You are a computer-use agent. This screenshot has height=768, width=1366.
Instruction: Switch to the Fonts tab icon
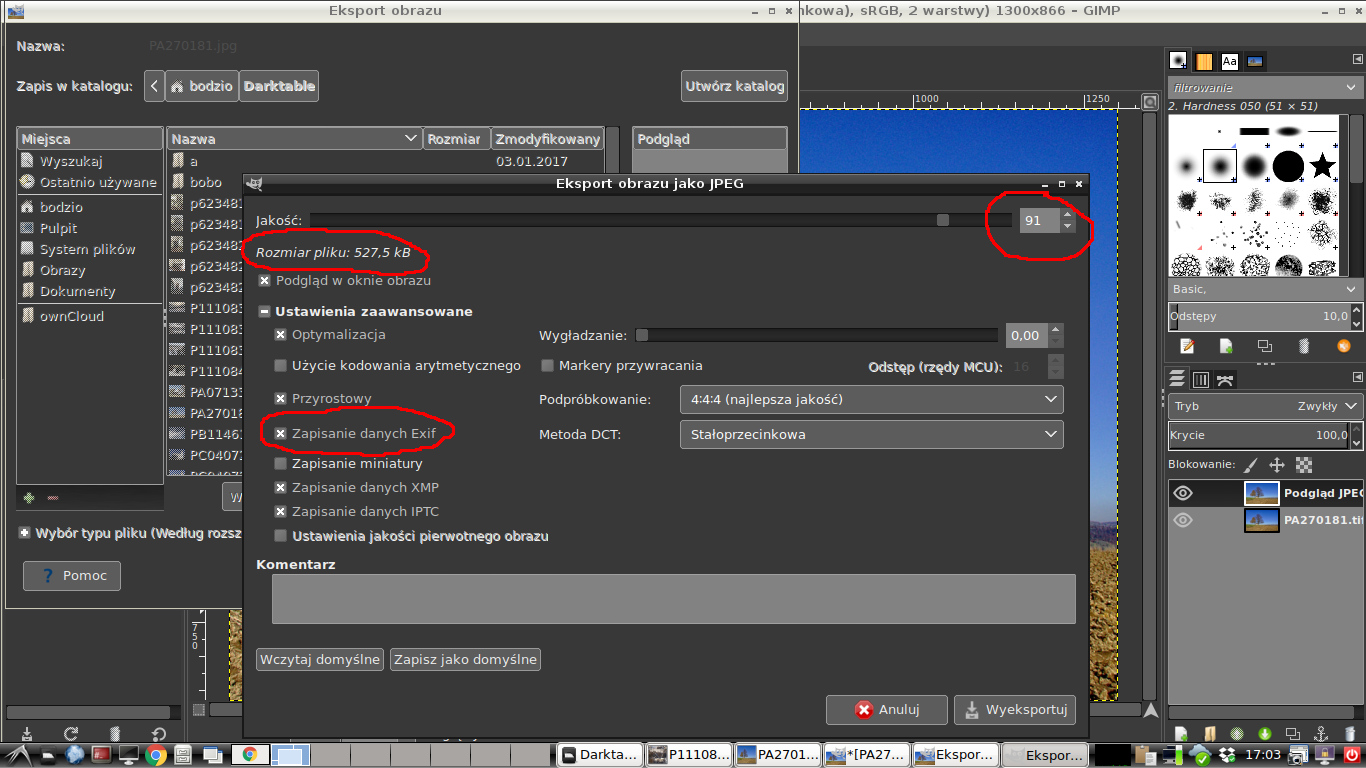1229,61
